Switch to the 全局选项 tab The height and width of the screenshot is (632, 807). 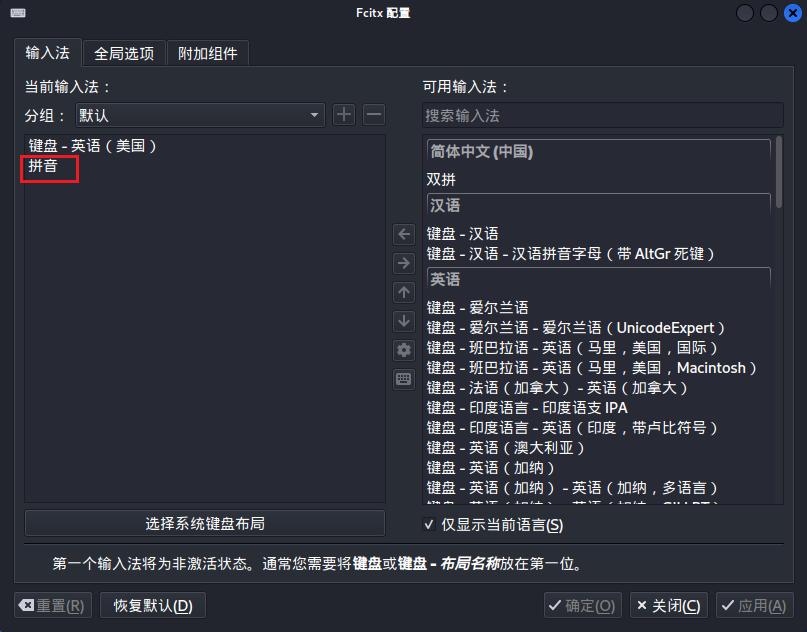(x=124, y=54)
